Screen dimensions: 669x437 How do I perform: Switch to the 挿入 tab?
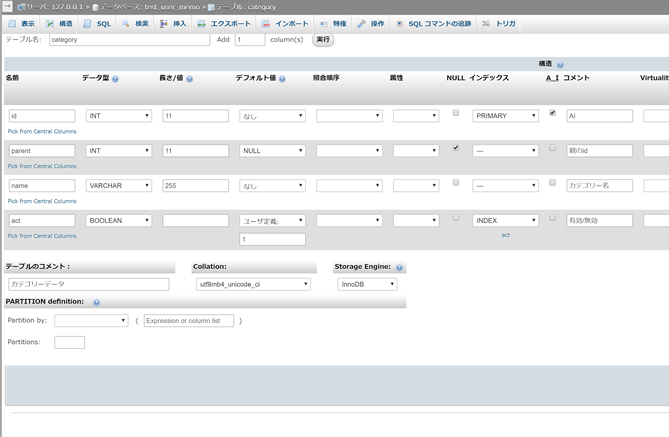pos(173,24)
